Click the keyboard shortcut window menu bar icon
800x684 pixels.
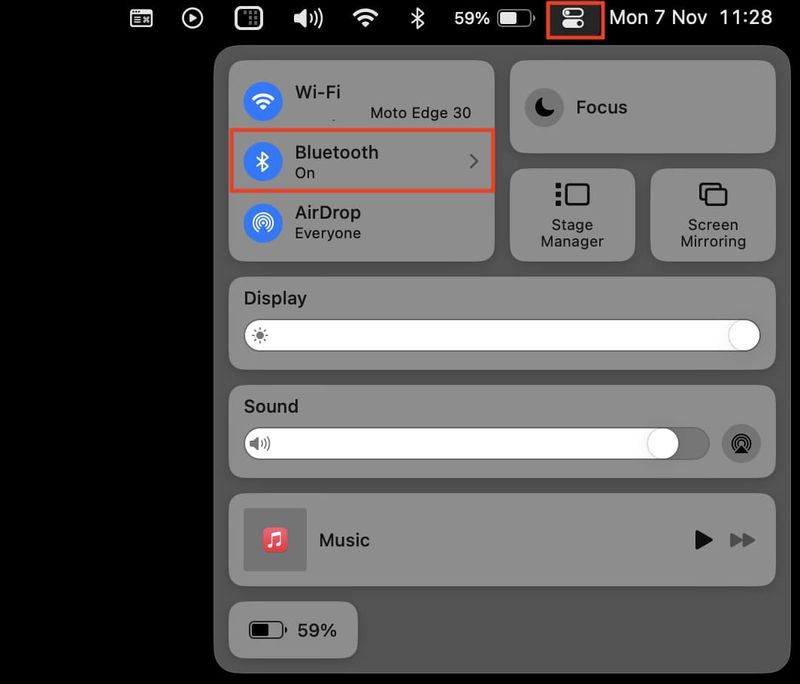[x=141, y=19]
